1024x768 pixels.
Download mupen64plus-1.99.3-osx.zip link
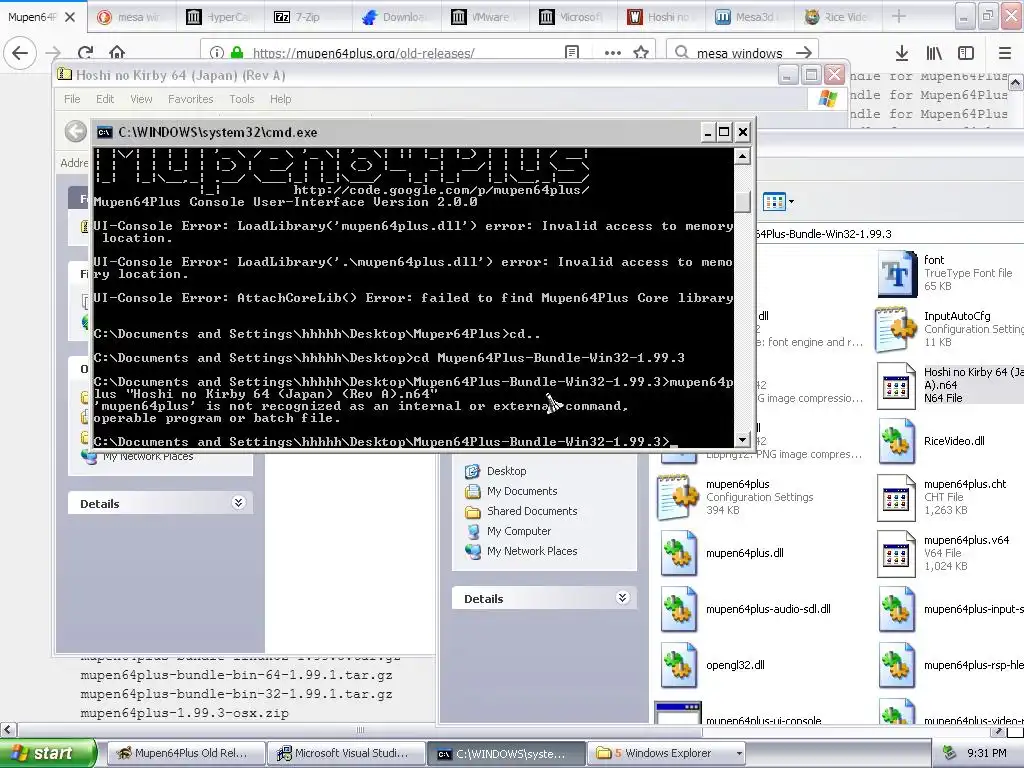[184, 713]
